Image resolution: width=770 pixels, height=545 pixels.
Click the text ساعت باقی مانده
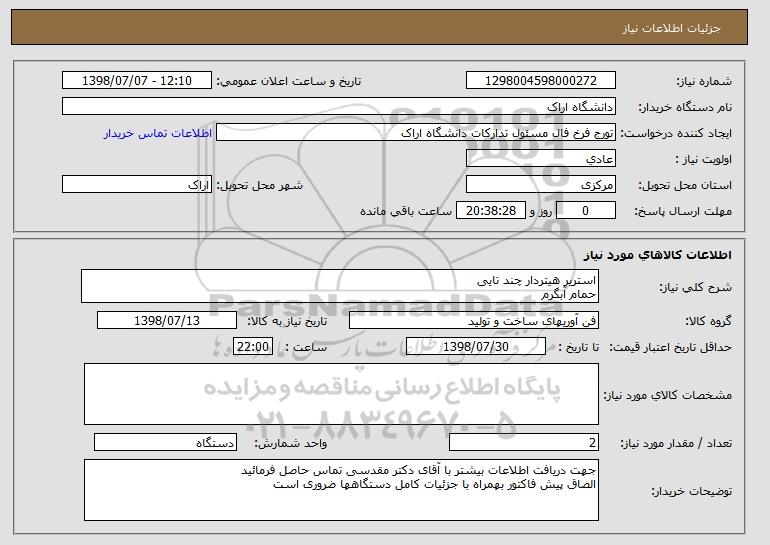click(406, 211)
